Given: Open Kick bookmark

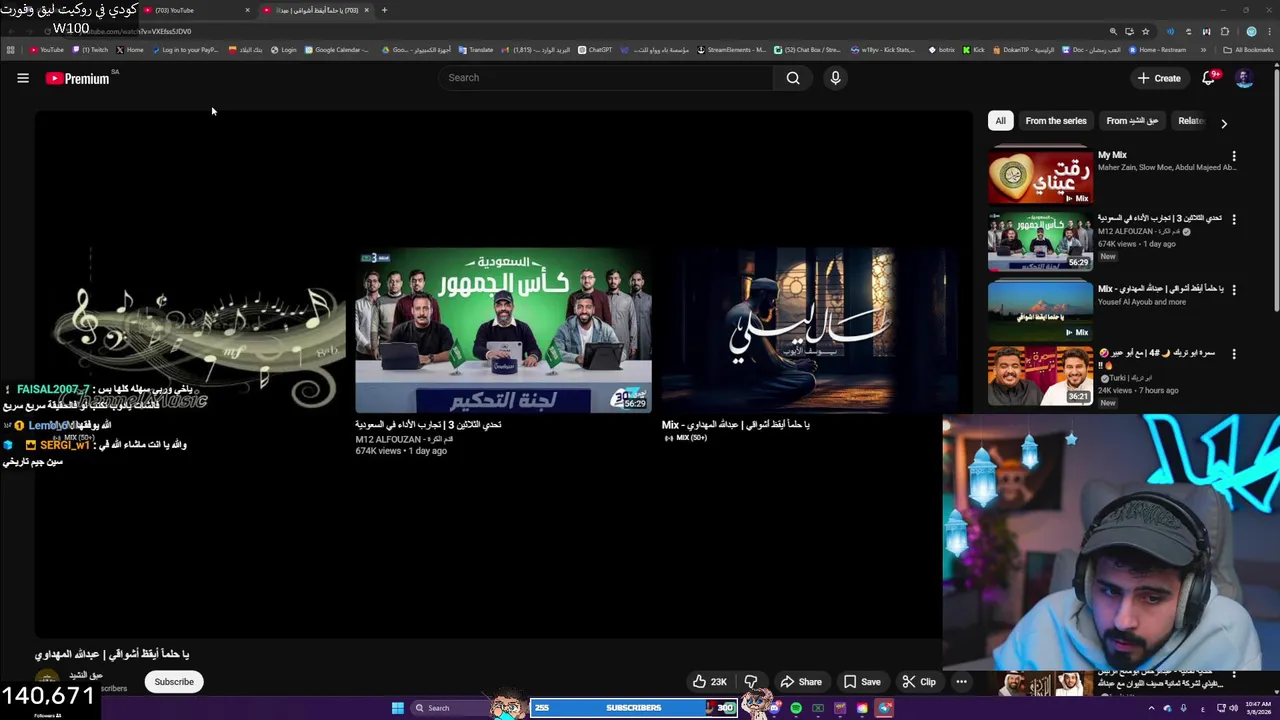Looking at the screenshot, I should coord(974,50).
